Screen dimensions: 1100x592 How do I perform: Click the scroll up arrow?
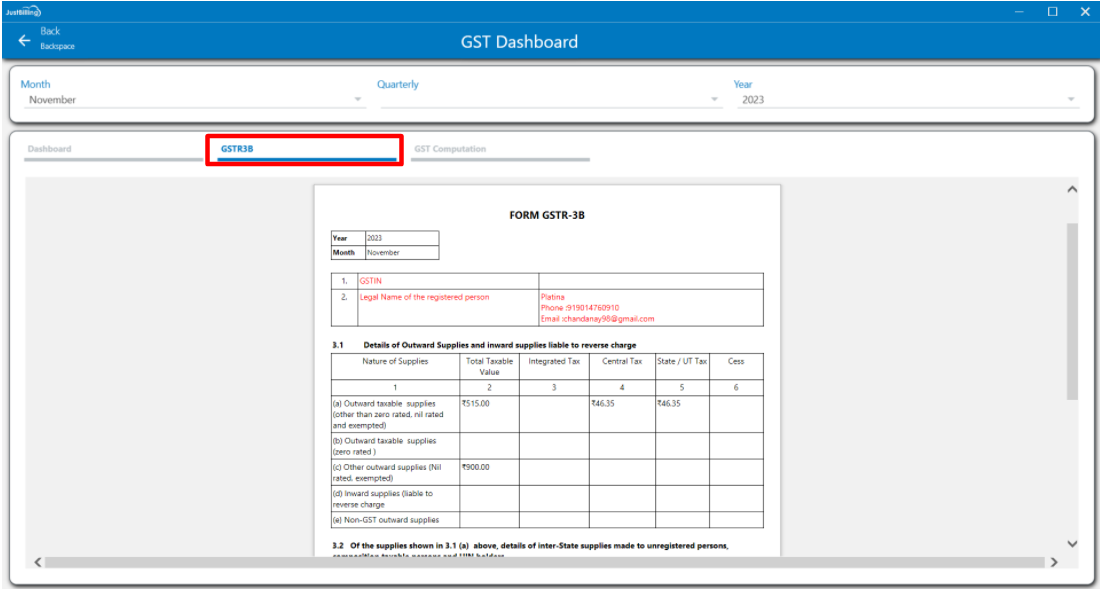(x=1072, y=189)
